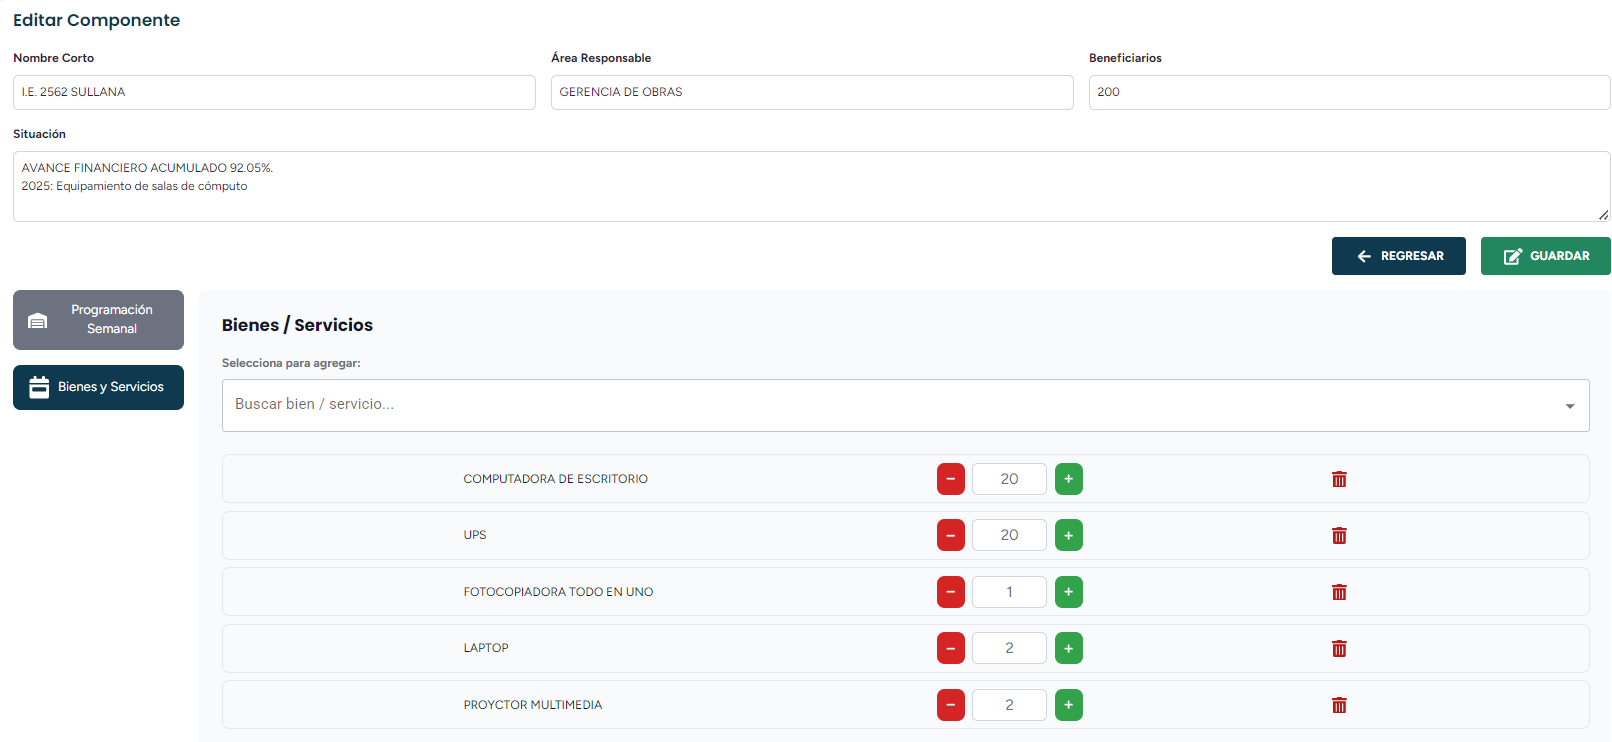Decrease PROYCTOR MULTIMEDIA quantity by one
This screenshot has width=1612, height=742.
click(x=950, y=705)
